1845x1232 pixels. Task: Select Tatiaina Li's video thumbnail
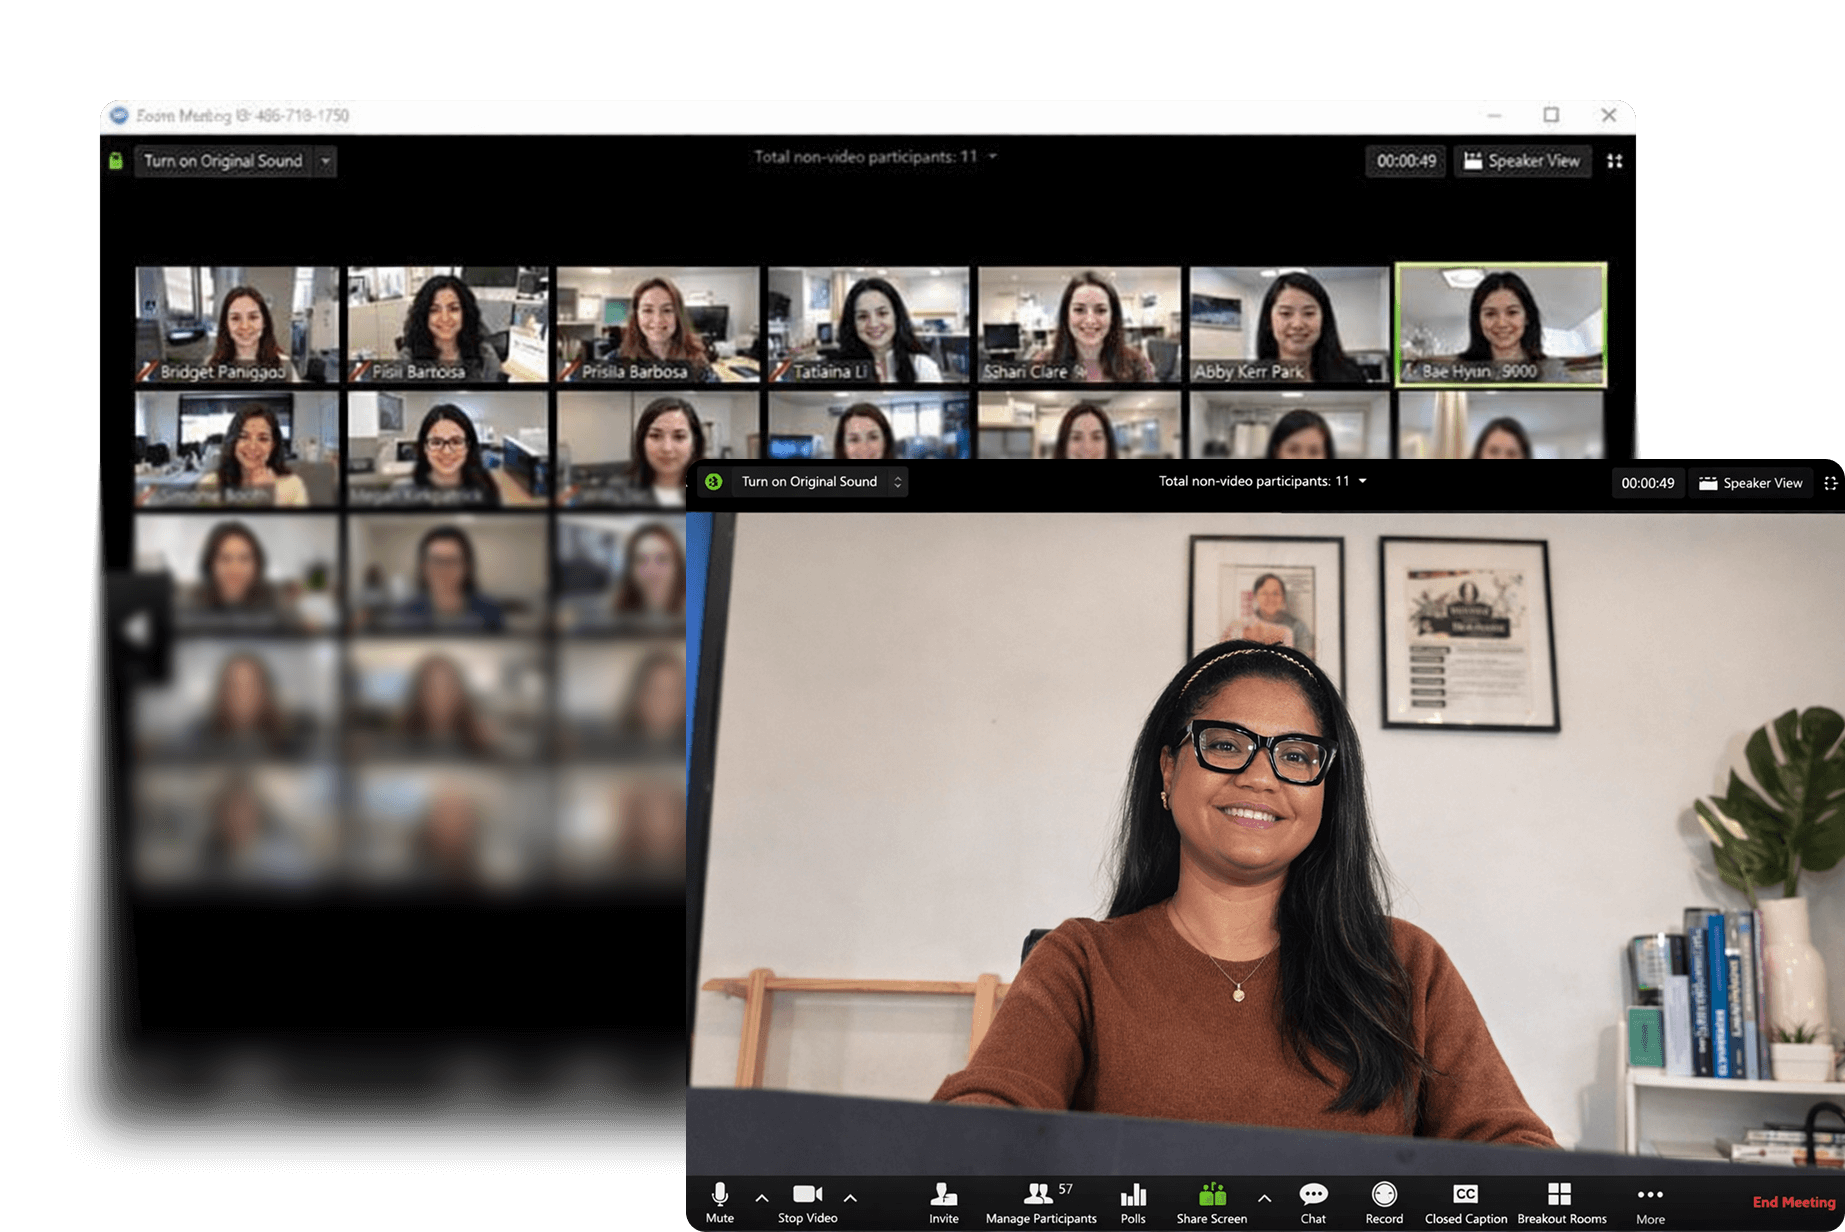click(x=868, y=324)
